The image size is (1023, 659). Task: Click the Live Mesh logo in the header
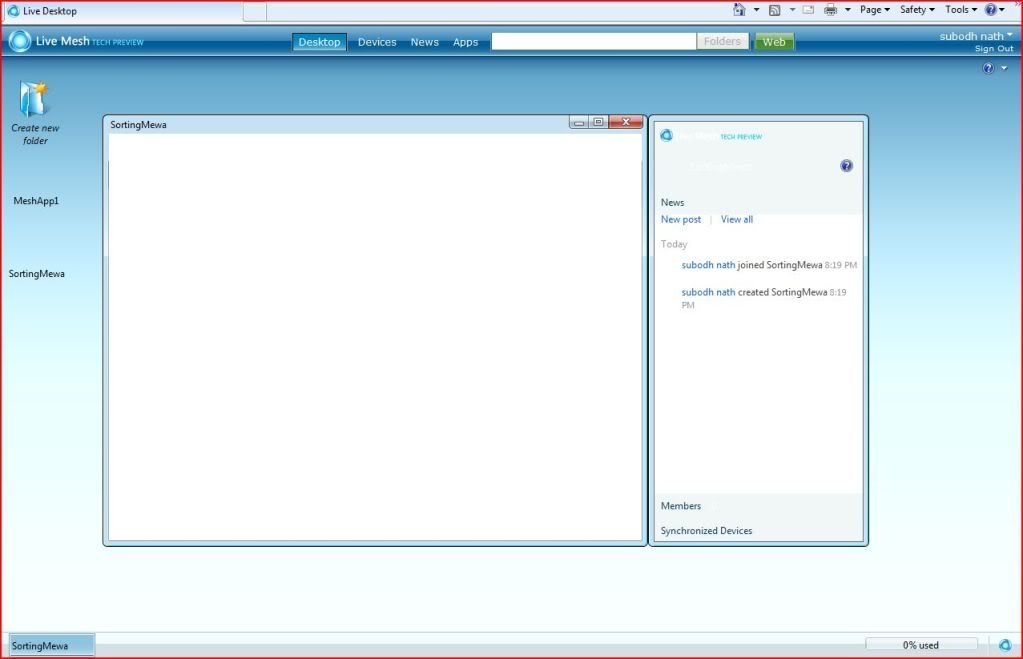(x=20, y=41)
